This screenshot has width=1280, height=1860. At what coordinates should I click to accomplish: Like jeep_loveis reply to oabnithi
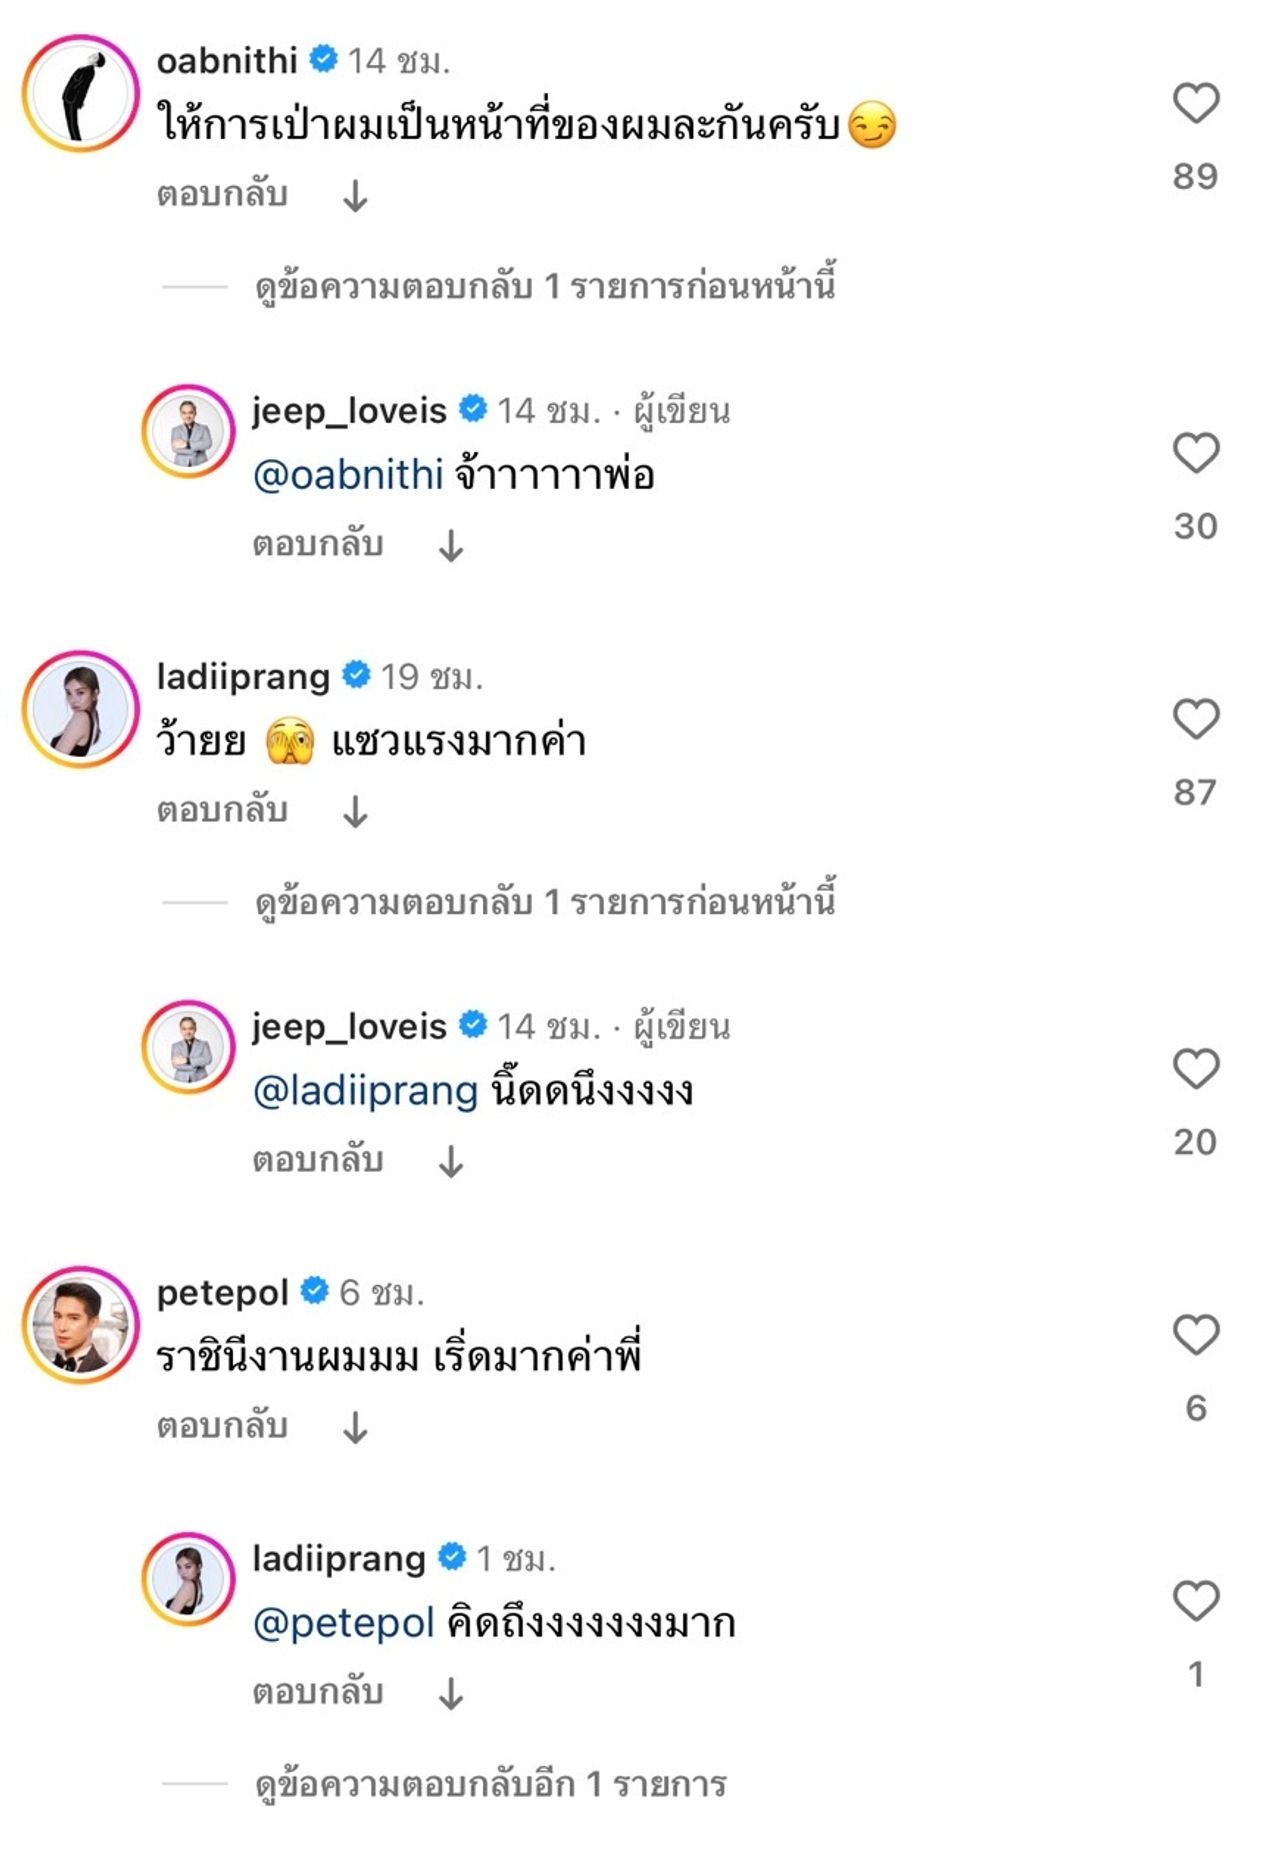pyautogui.click(x=1196, y=453)
